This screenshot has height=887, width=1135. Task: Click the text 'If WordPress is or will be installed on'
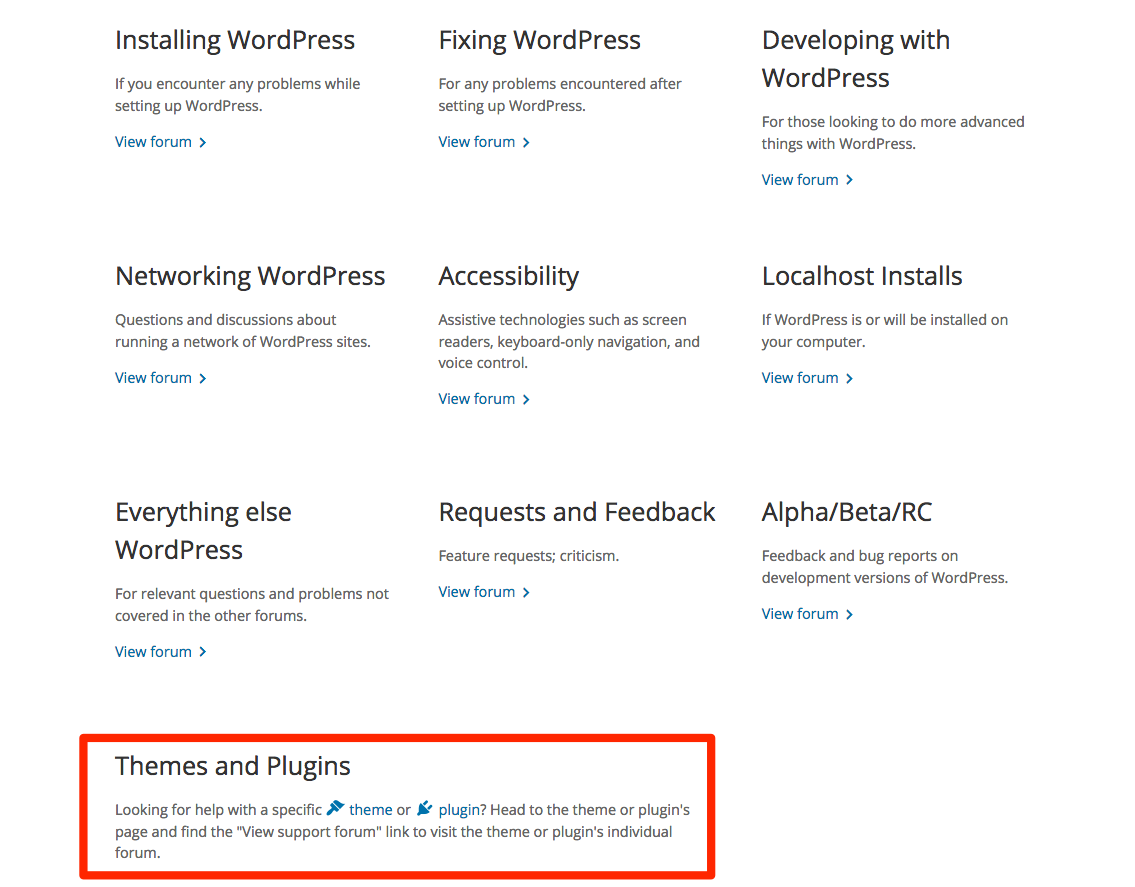tap(885, 320)
